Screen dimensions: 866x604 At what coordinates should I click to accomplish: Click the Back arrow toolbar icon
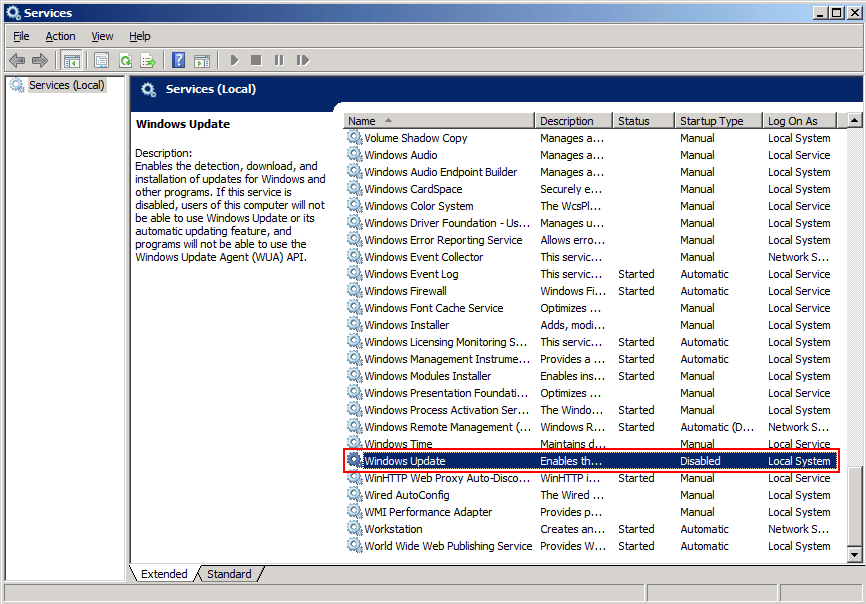coord(17,60)
